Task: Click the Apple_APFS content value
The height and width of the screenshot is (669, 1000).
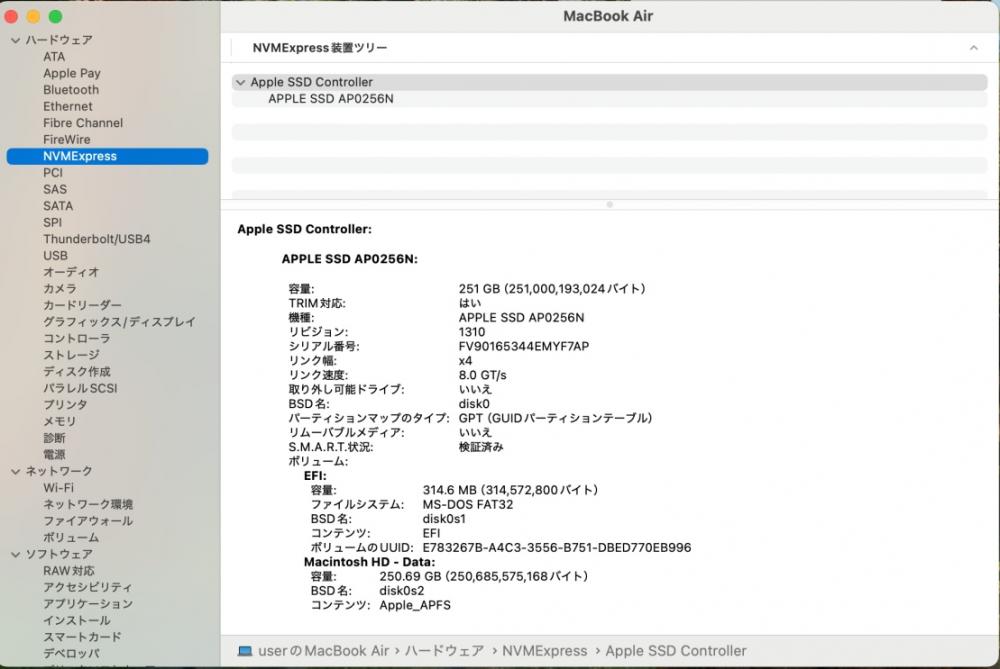Action: click(415, 605)
